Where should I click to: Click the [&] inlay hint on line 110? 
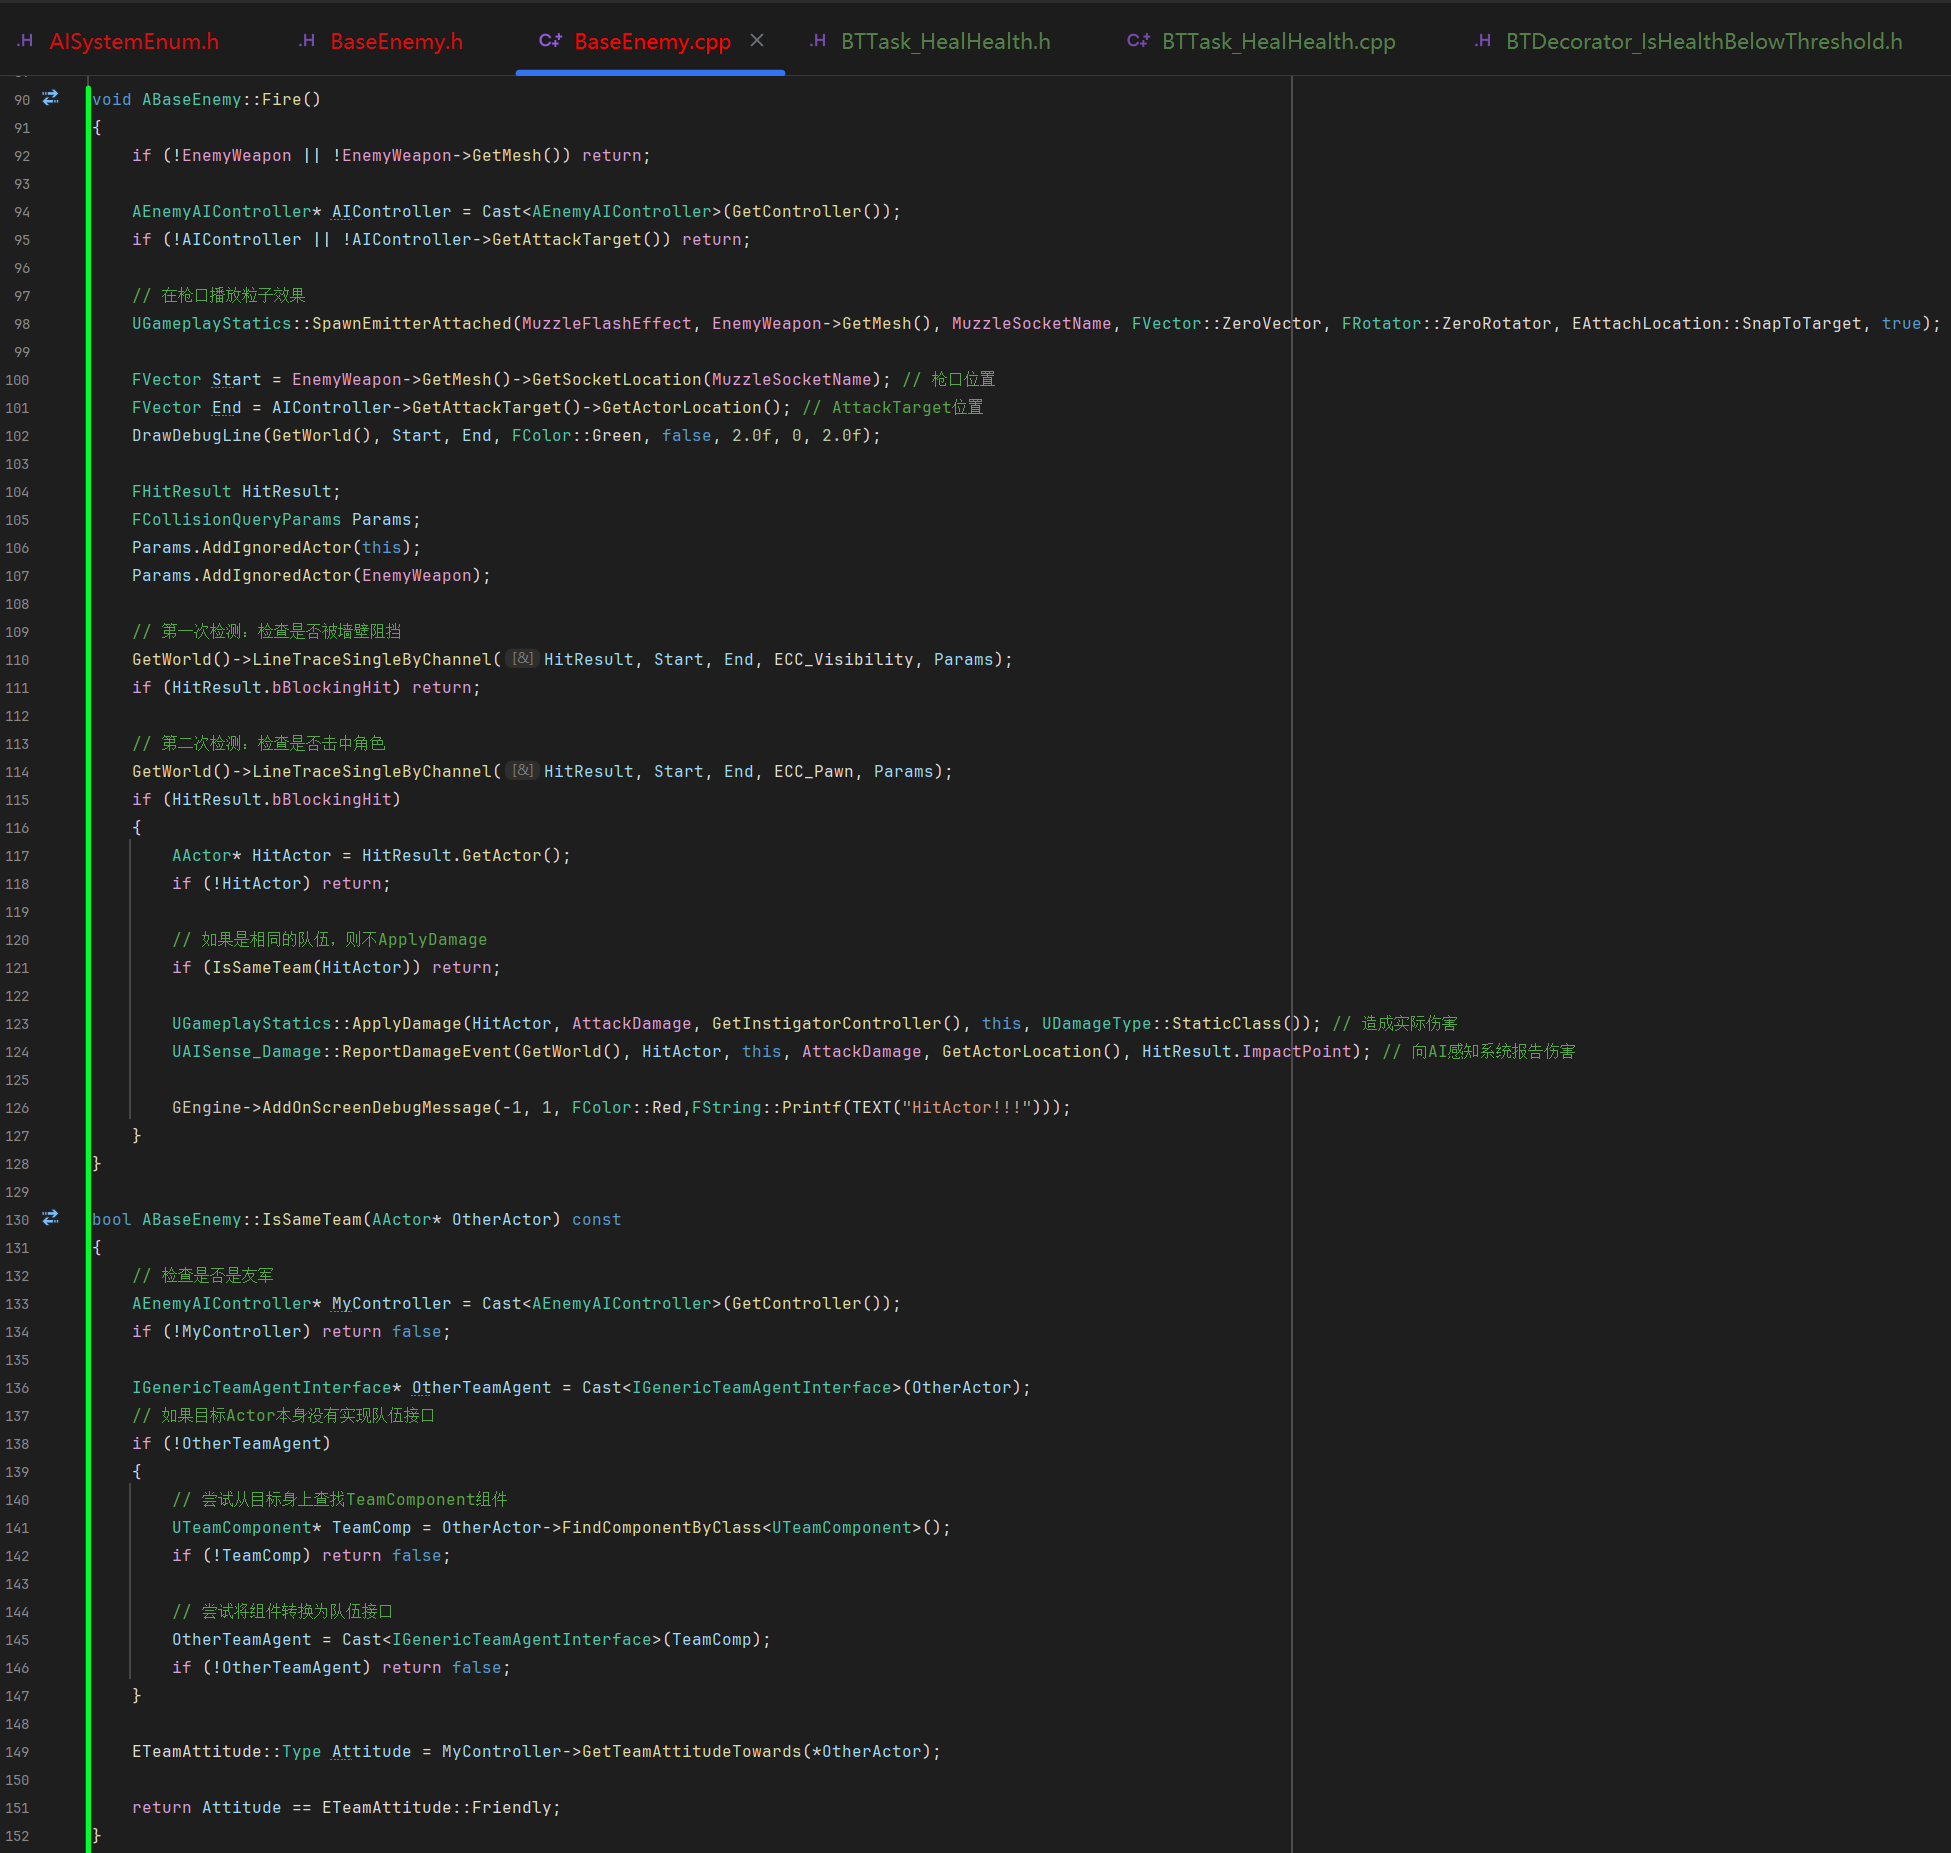coord(522,658)
